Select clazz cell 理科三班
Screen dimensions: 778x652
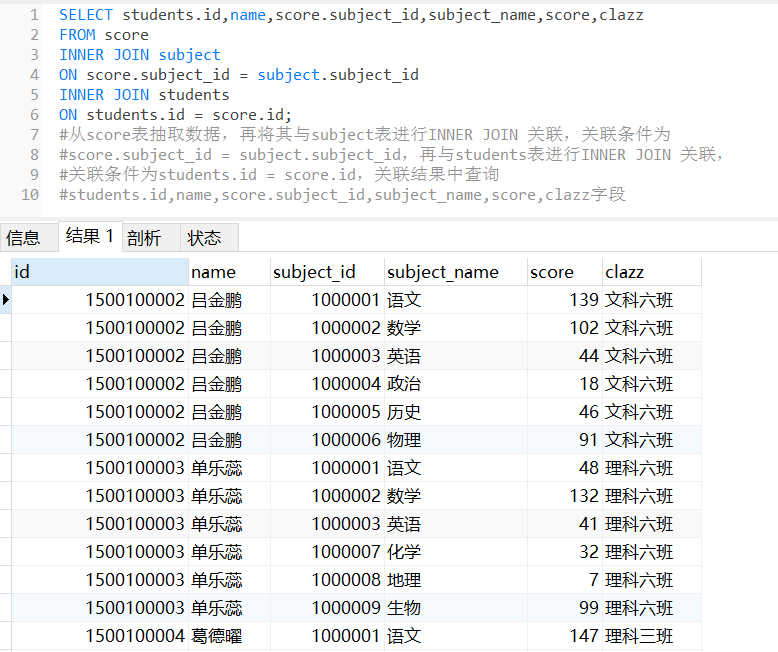coord(651,636)
